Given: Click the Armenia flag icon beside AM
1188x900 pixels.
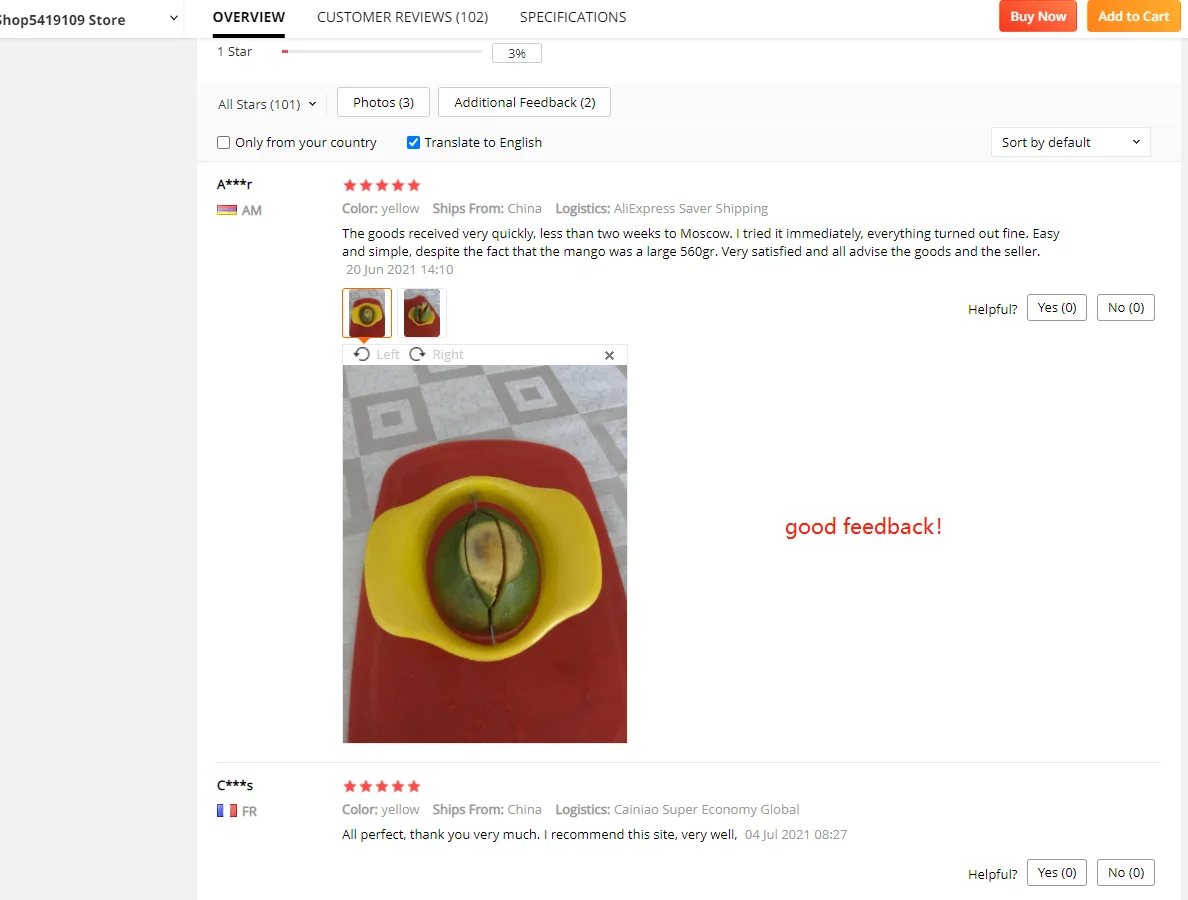Looking at the screenshot, I should 227,210.
